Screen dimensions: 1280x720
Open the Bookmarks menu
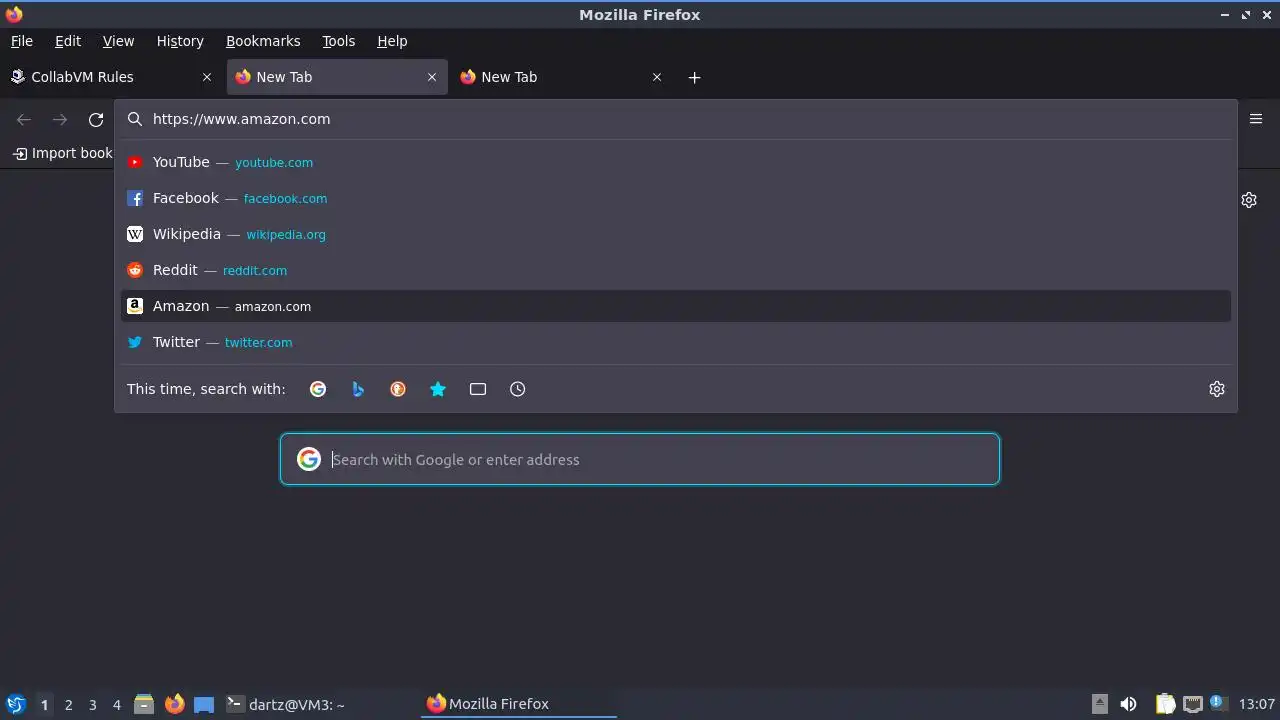[x=263, y=41]
